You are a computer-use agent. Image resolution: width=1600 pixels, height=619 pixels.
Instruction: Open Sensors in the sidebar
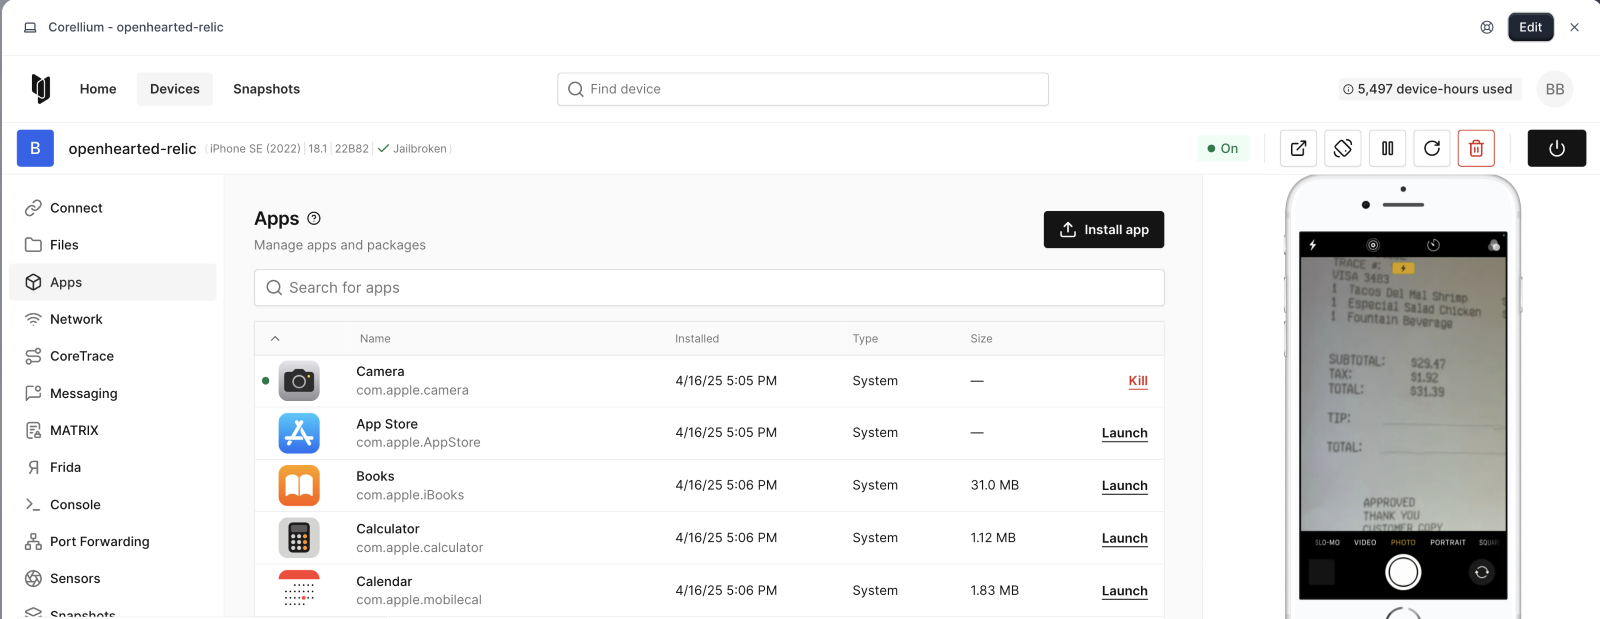(112, 578)
